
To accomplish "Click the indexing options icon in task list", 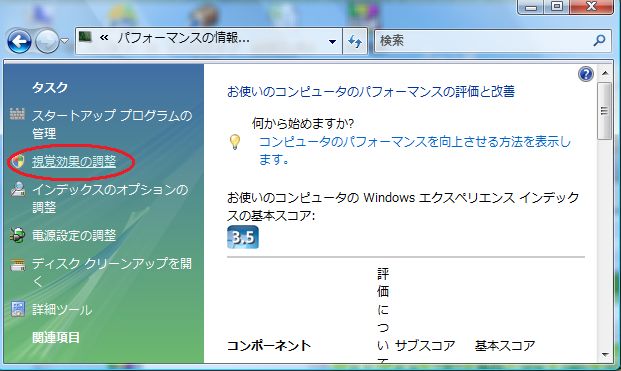I will (x=18, y=189).
